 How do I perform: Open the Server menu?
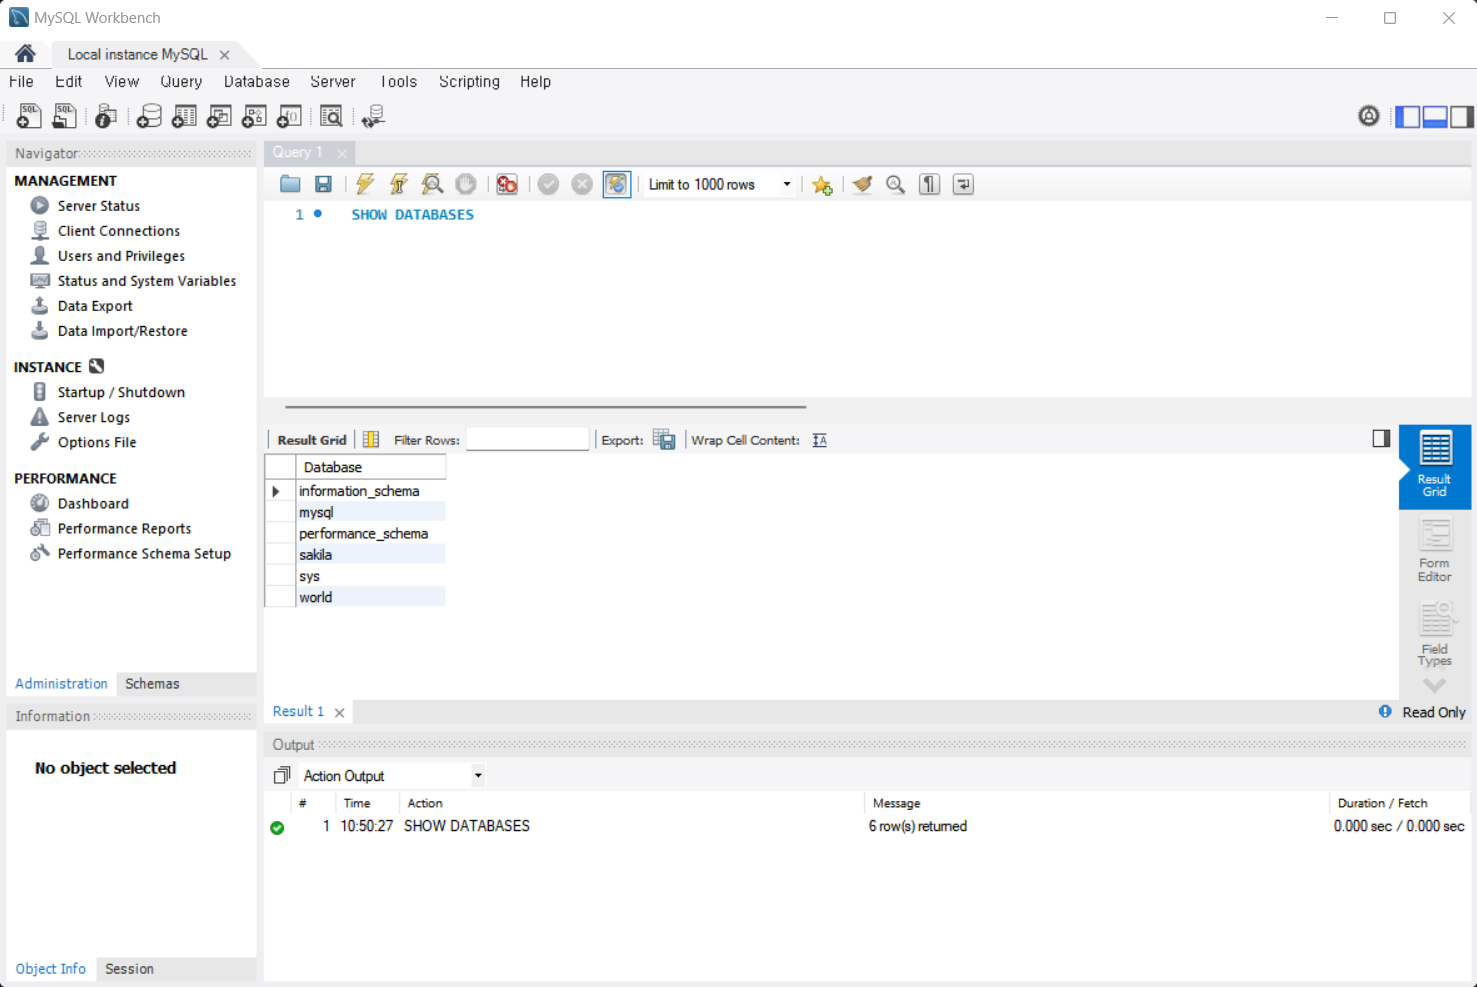point(333,82)
